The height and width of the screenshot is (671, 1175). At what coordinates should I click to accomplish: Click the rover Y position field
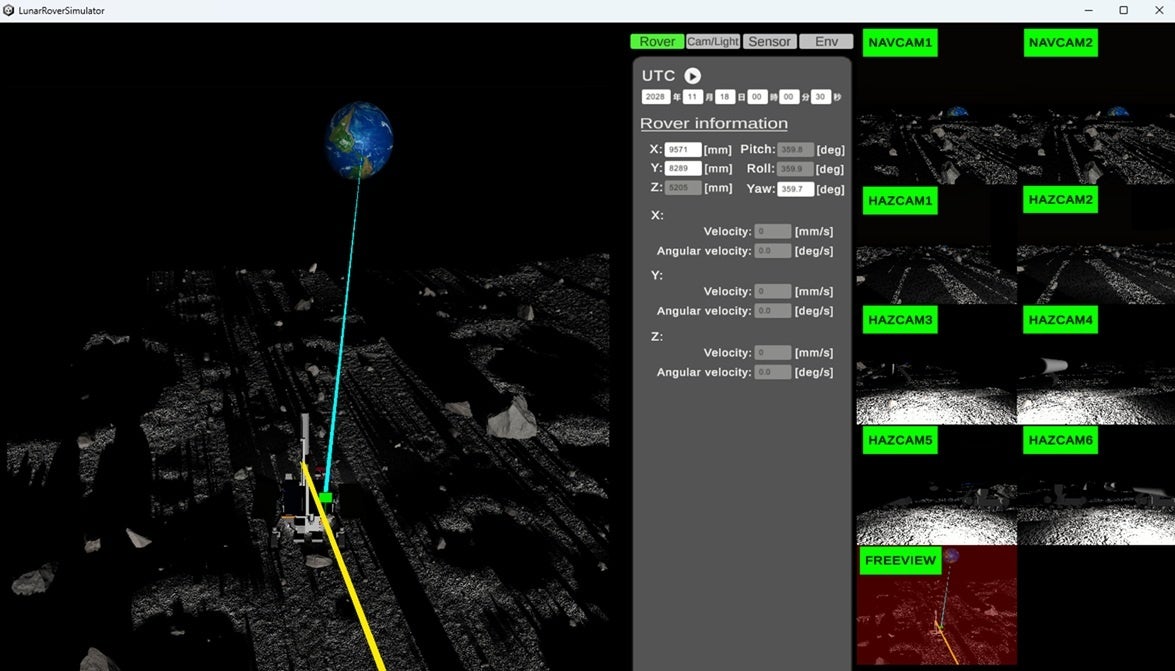tap(683, 169)
